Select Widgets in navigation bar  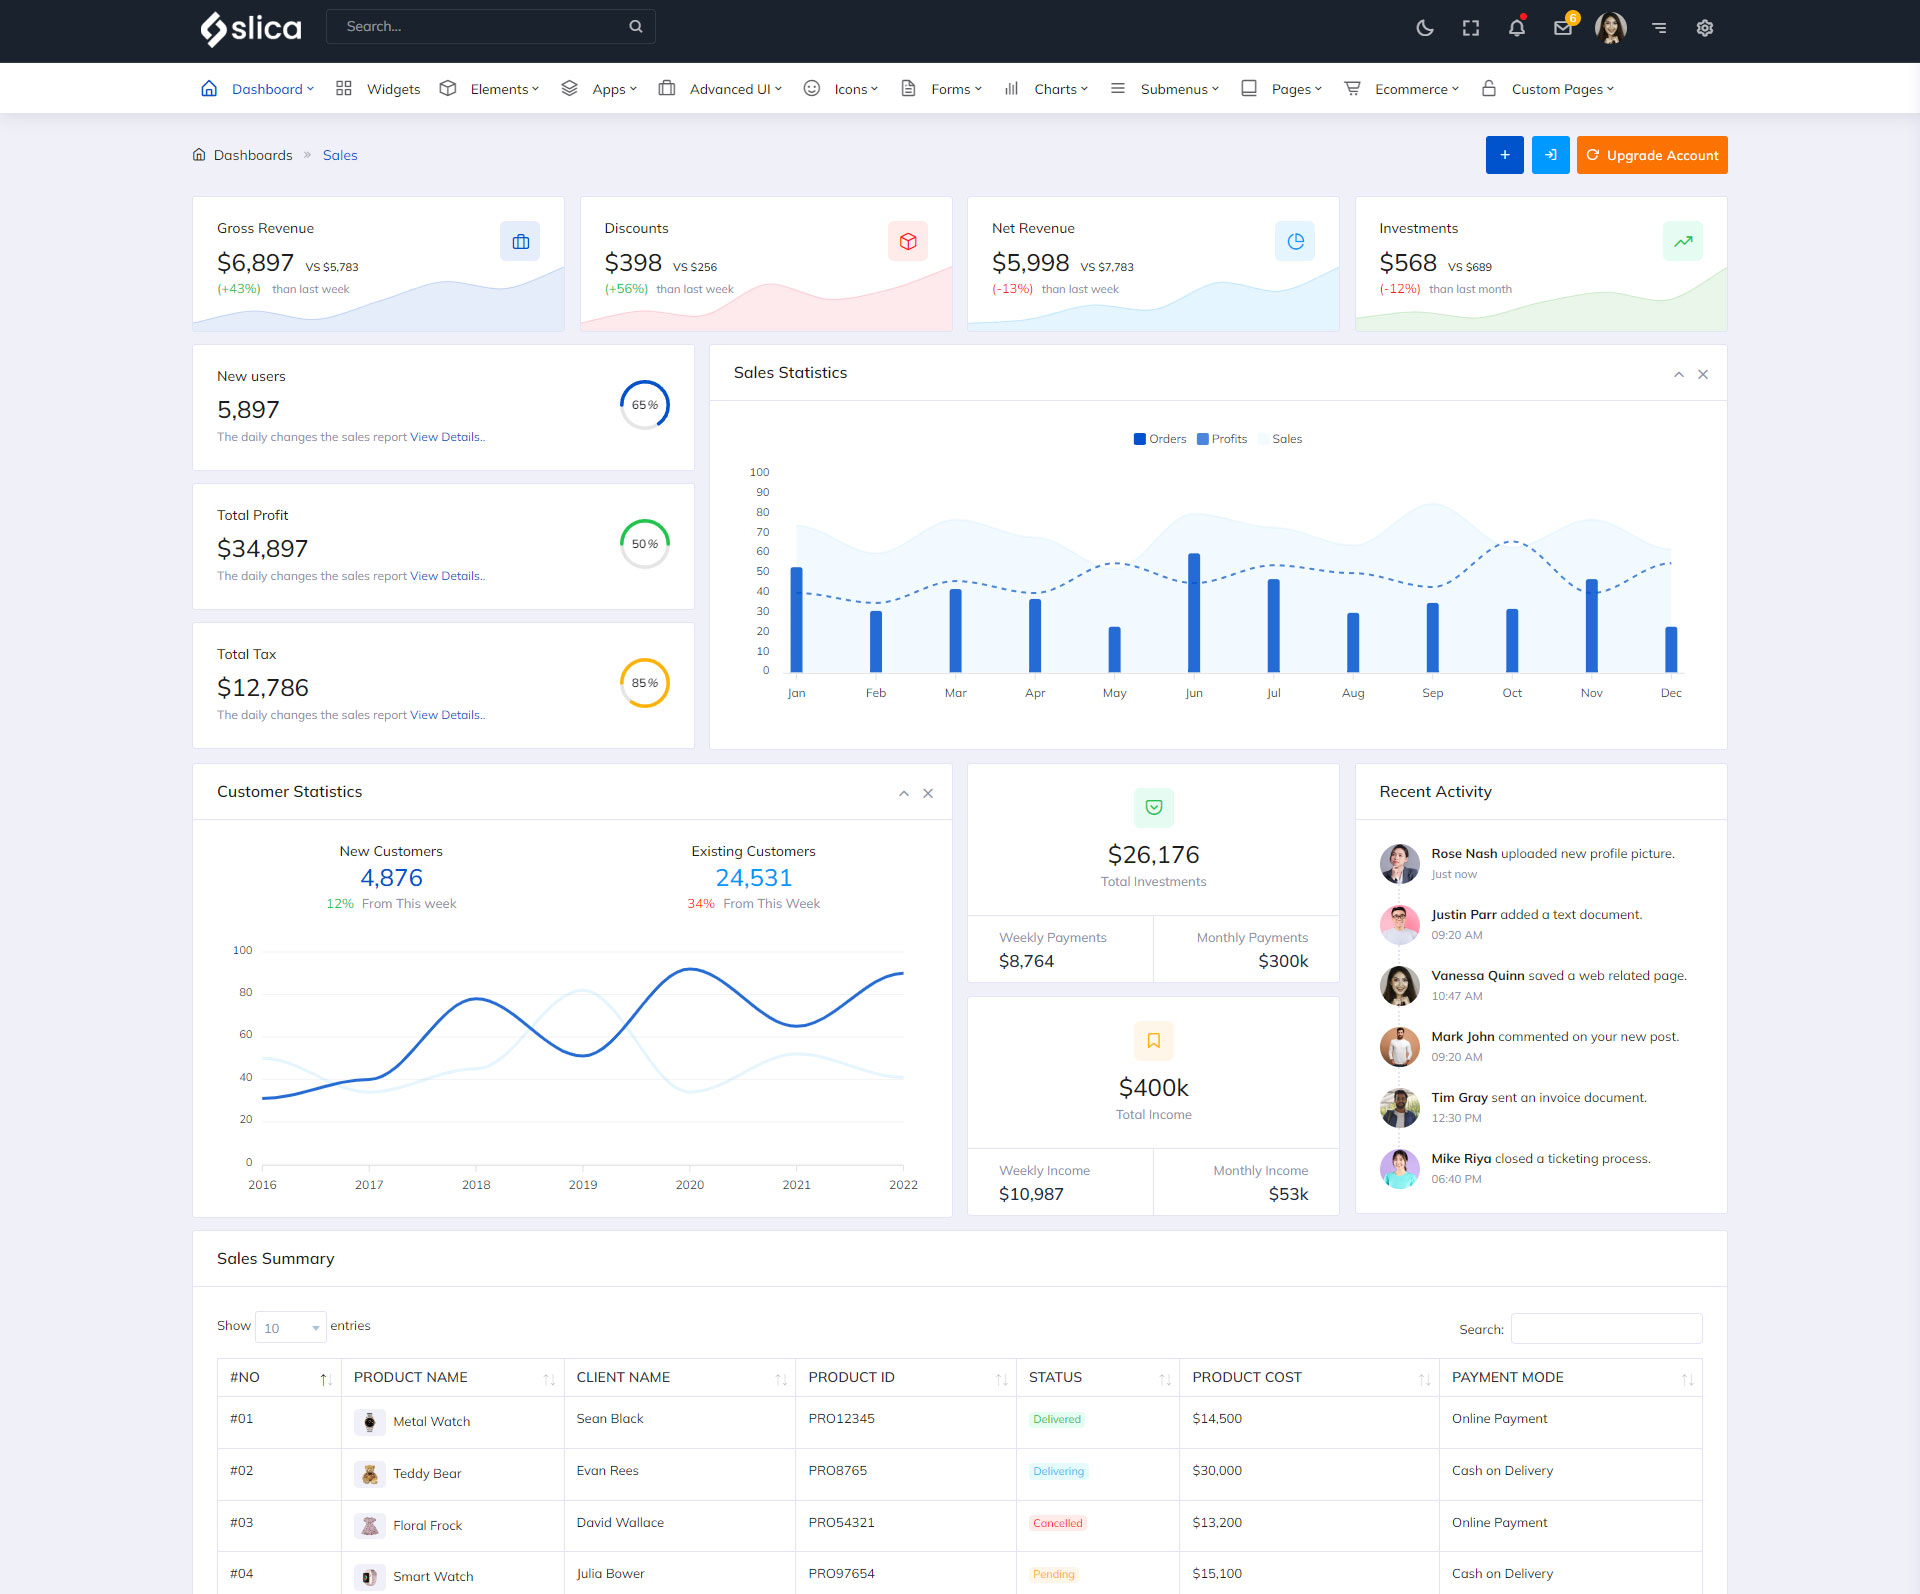(392, 89)
